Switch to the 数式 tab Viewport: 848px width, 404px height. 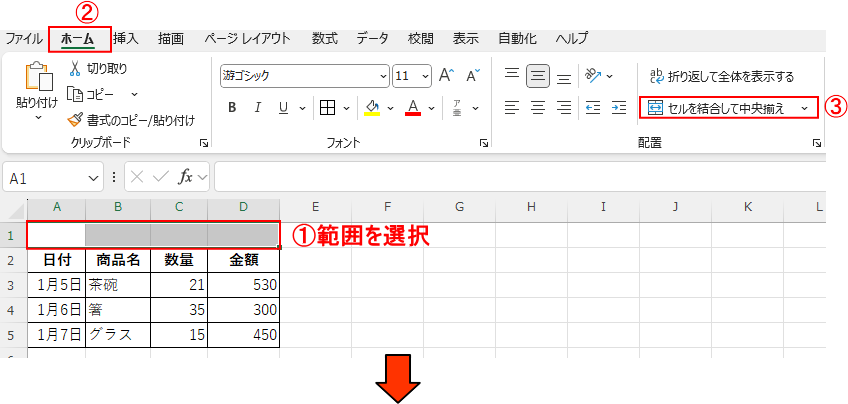[324, 38]
